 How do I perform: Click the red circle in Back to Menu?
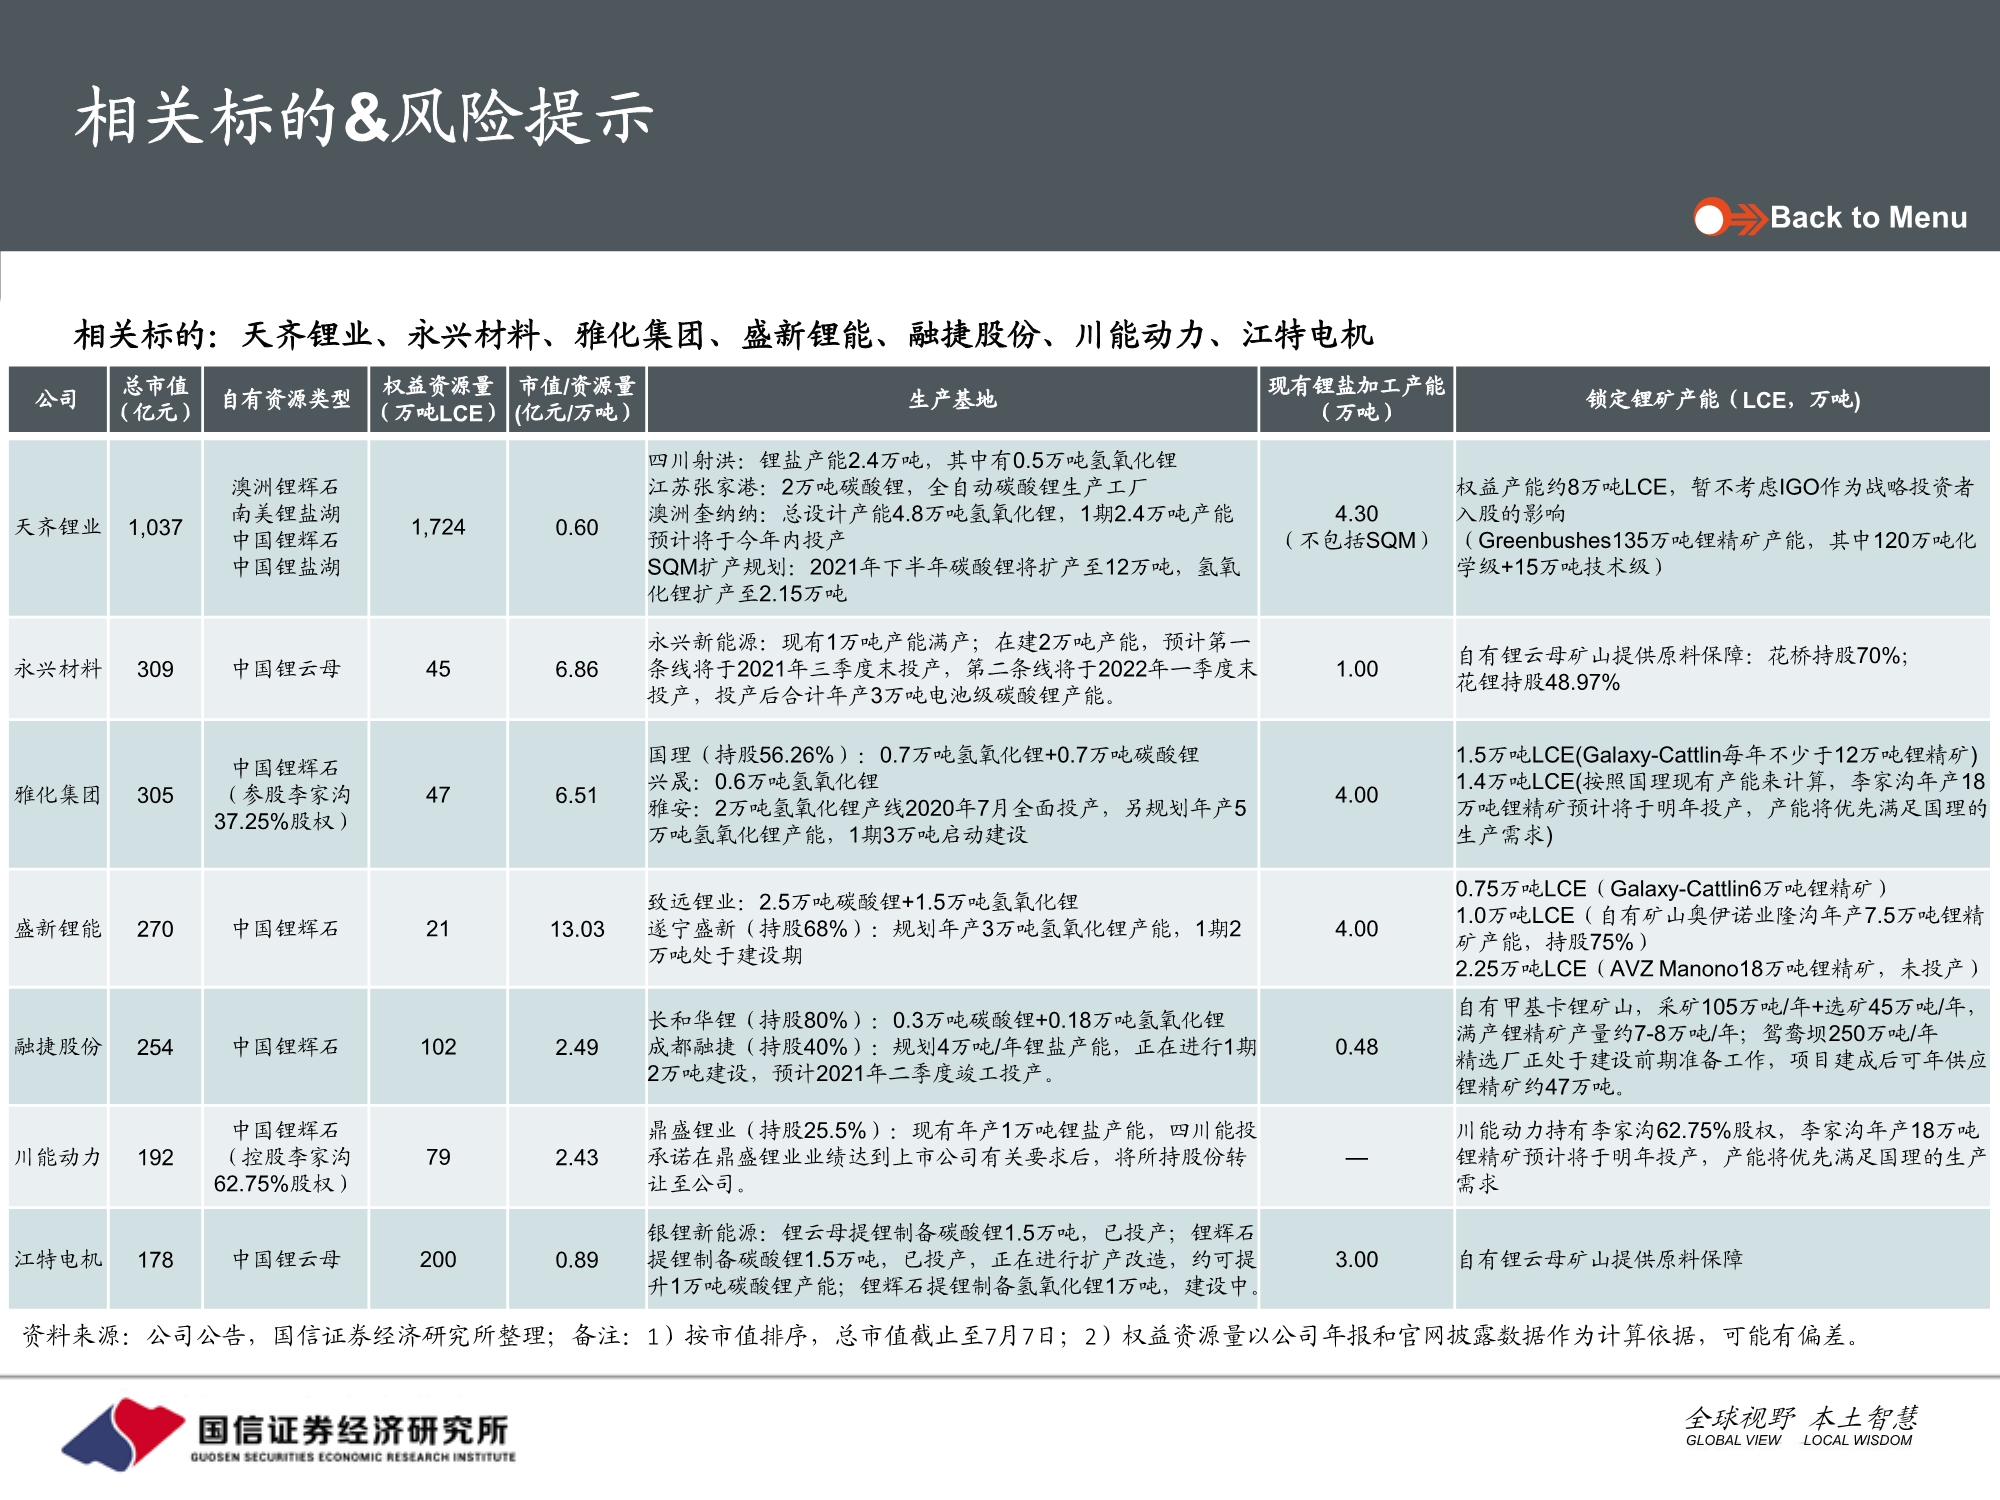pyautogui.click(x=1710, y=218)
